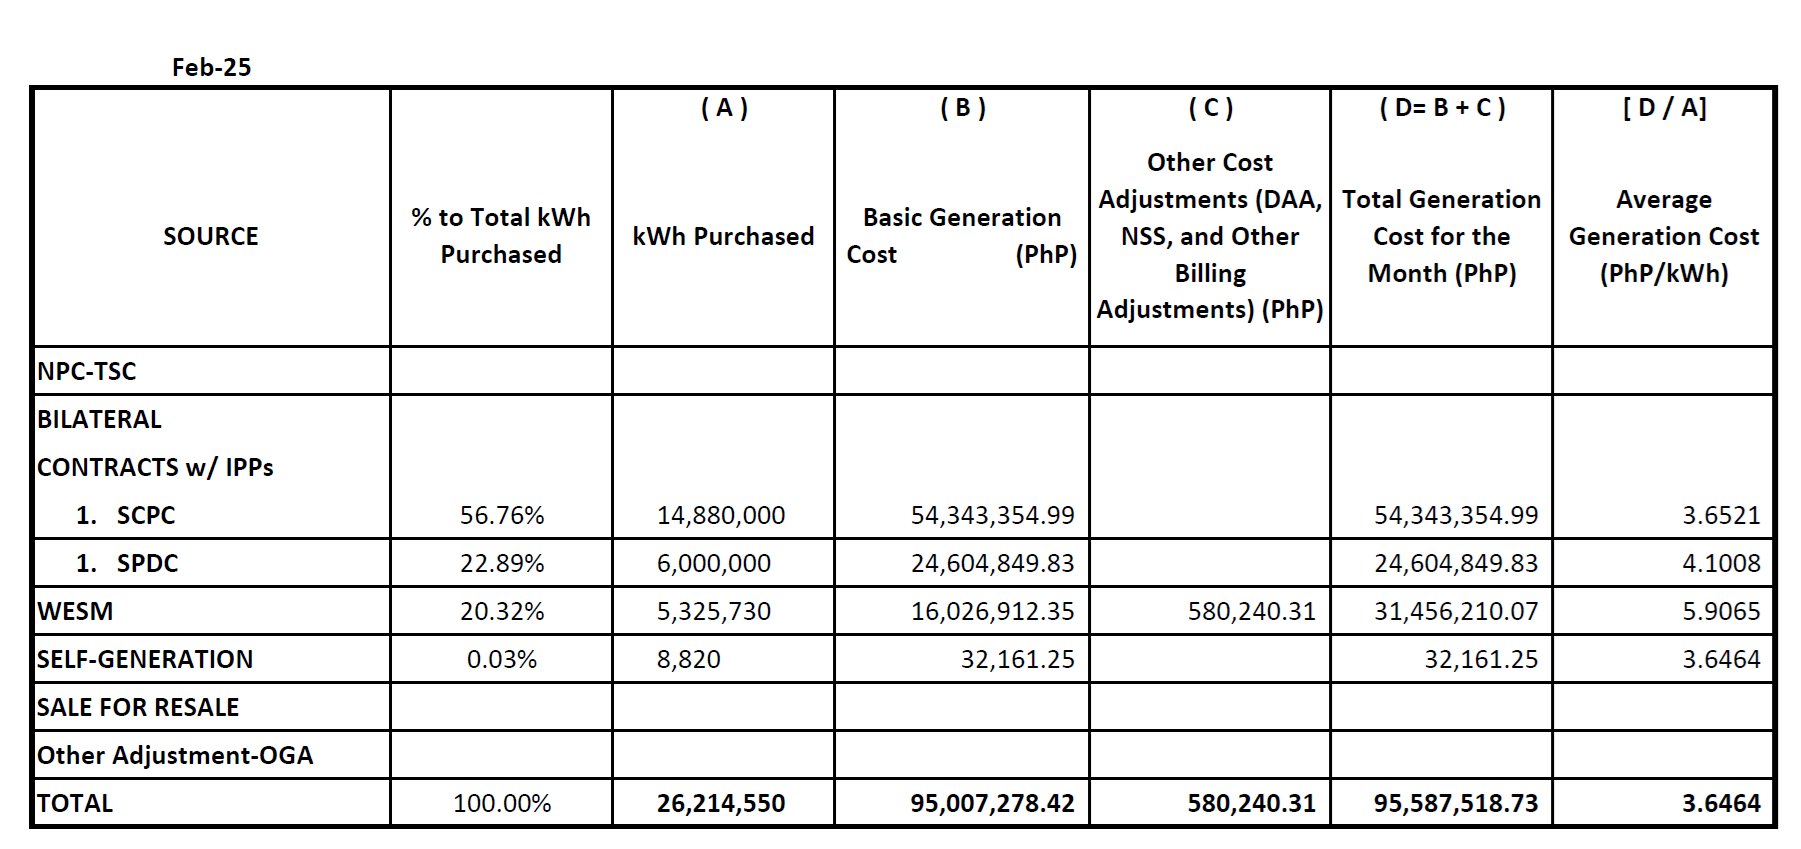
Task: Click the WESM row label
Action: point(75,611)
